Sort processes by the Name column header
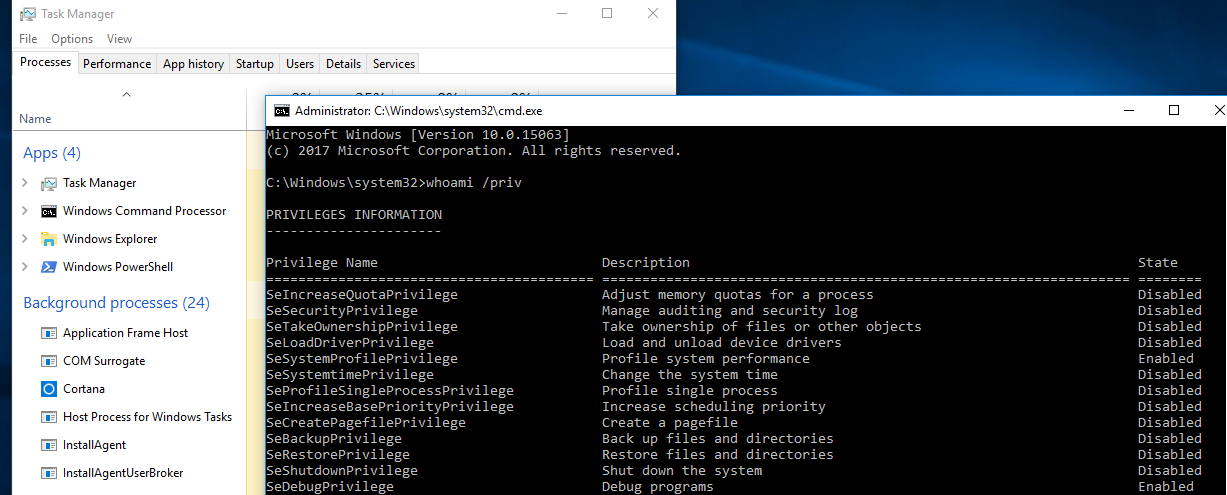The width and height of the screenshot is (1227, 495). [35, 119]
